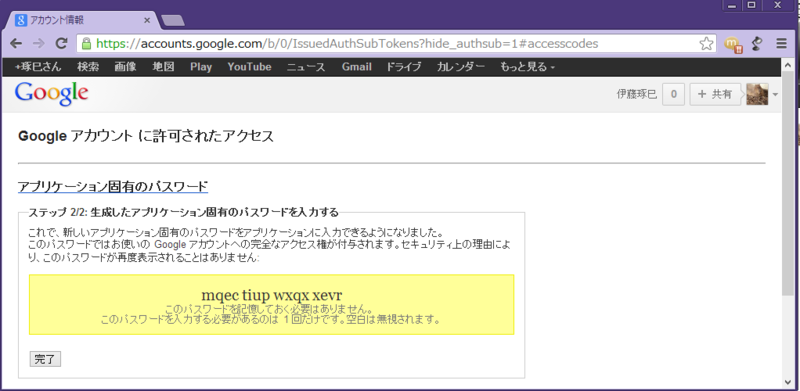Open 検索 in the Google bar
The width and height of the screenshot is (800, 391).
[88, 67]
